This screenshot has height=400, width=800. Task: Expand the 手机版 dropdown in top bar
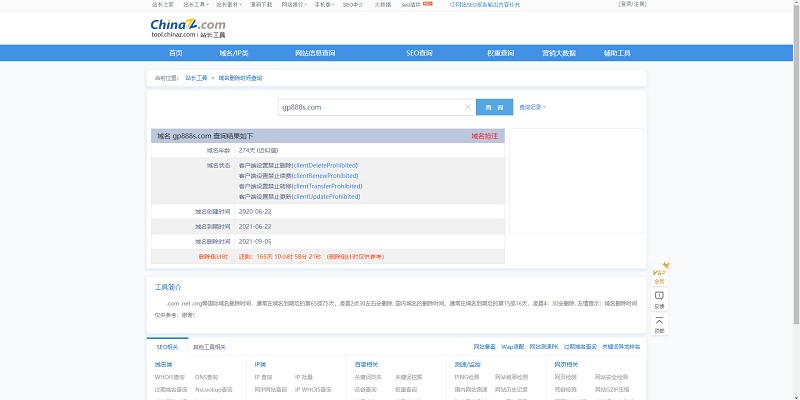[324, 4]
